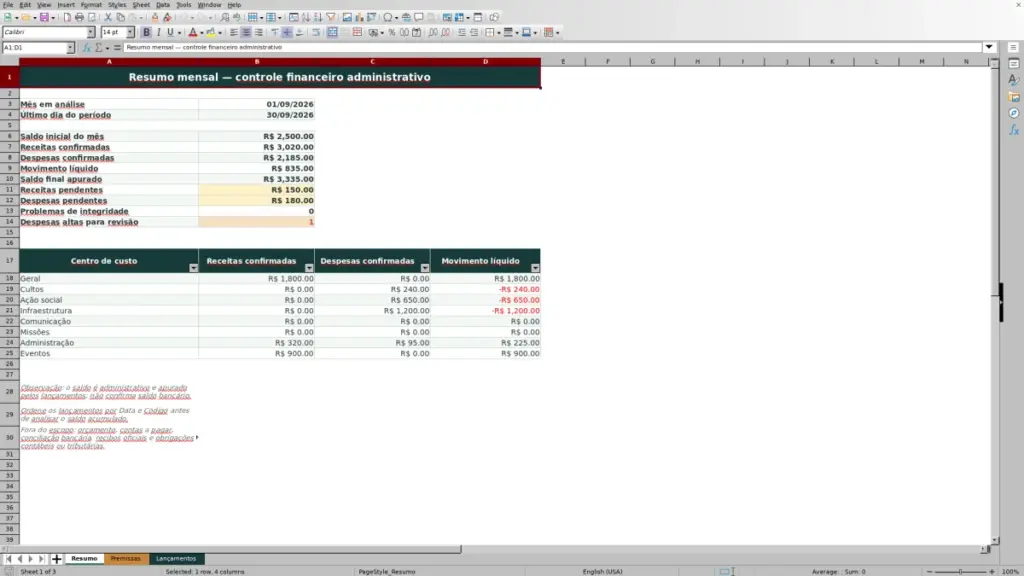
Task: Click the Function Wizard icon
Action: point(86,48)
